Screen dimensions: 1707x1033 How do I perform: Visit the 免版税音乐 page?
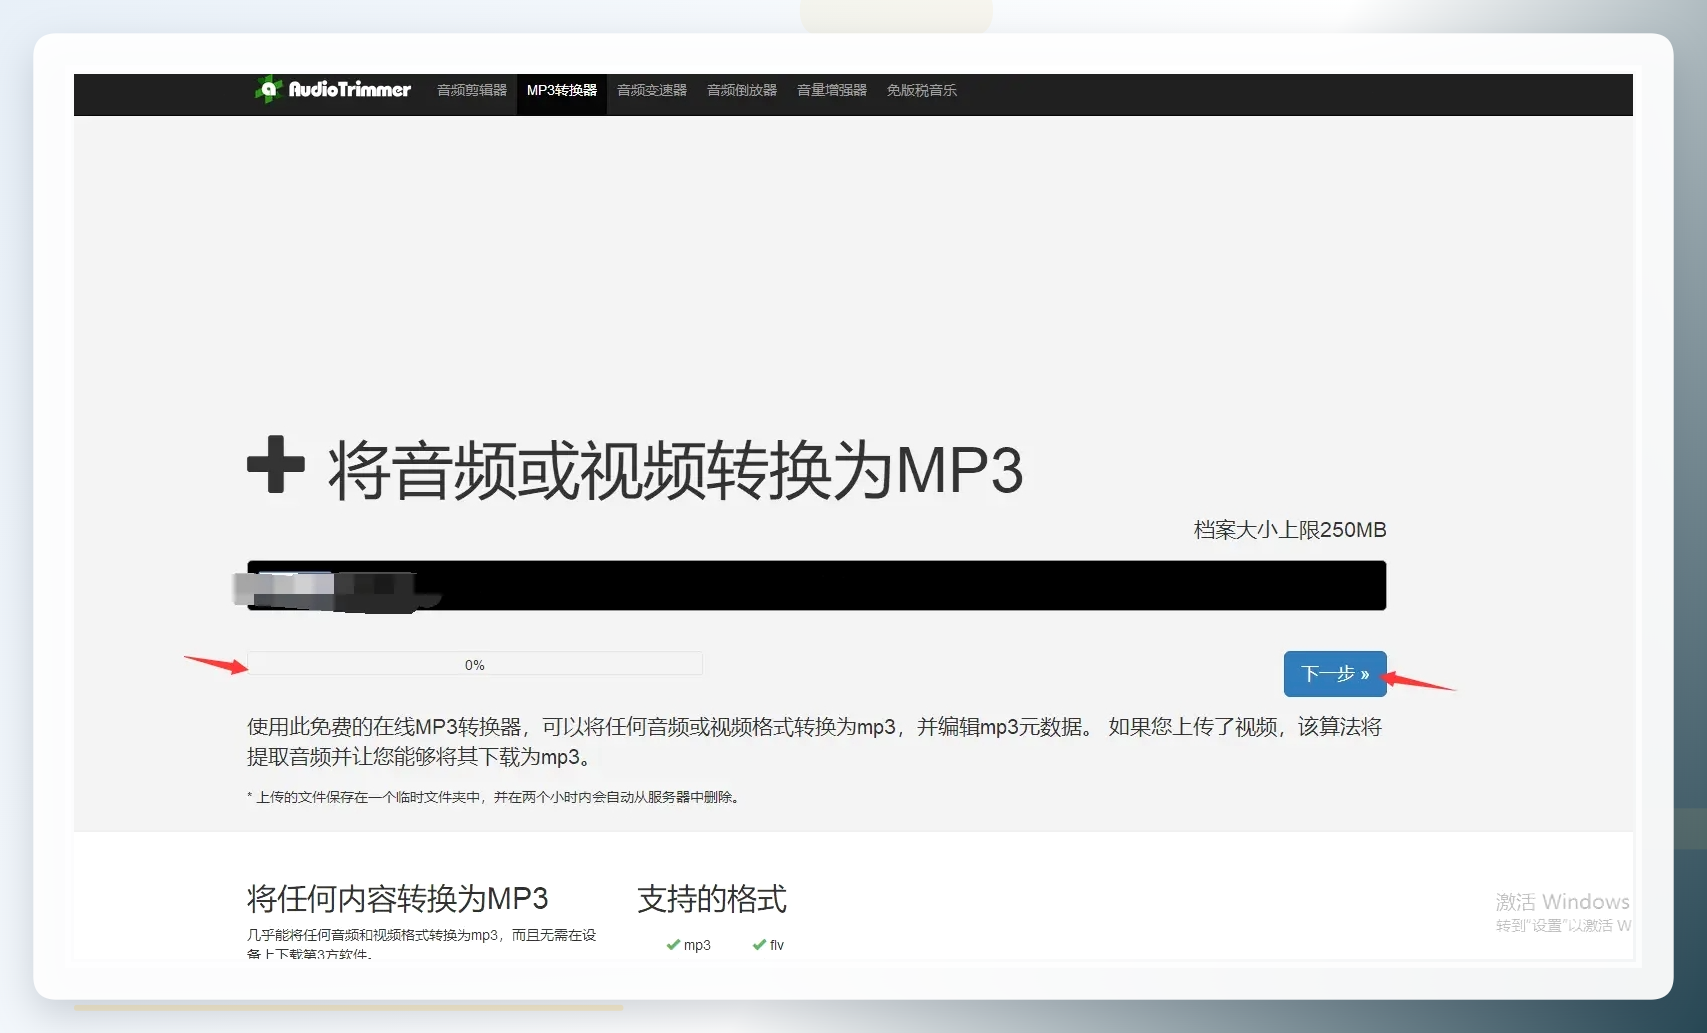(x=922, y=90)
